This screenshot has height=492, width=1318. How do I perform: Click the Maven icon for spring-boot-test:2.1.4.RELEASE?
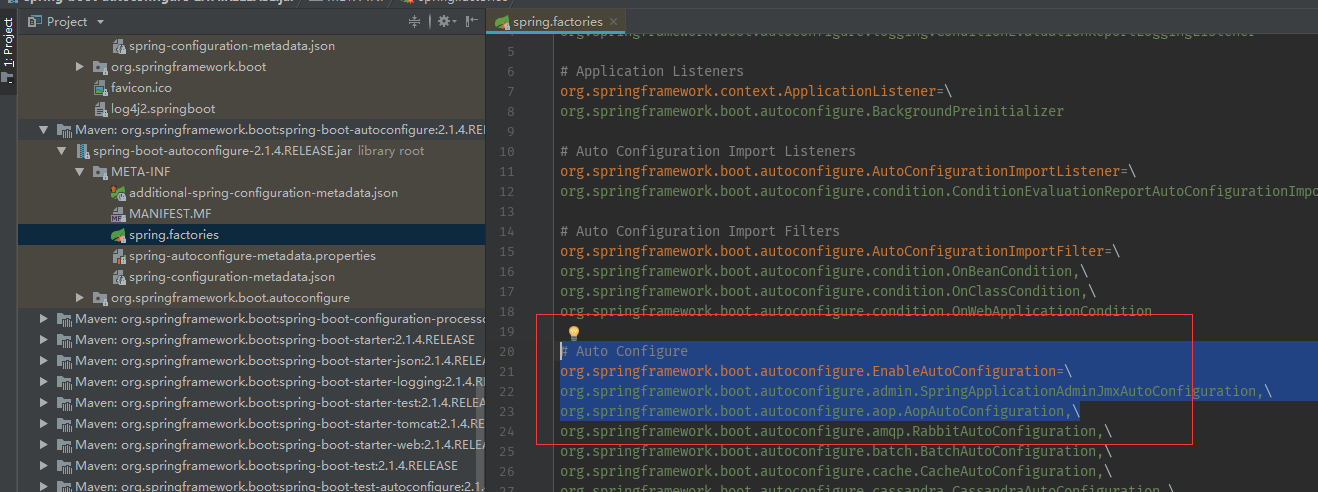click(x=65, y=466)
